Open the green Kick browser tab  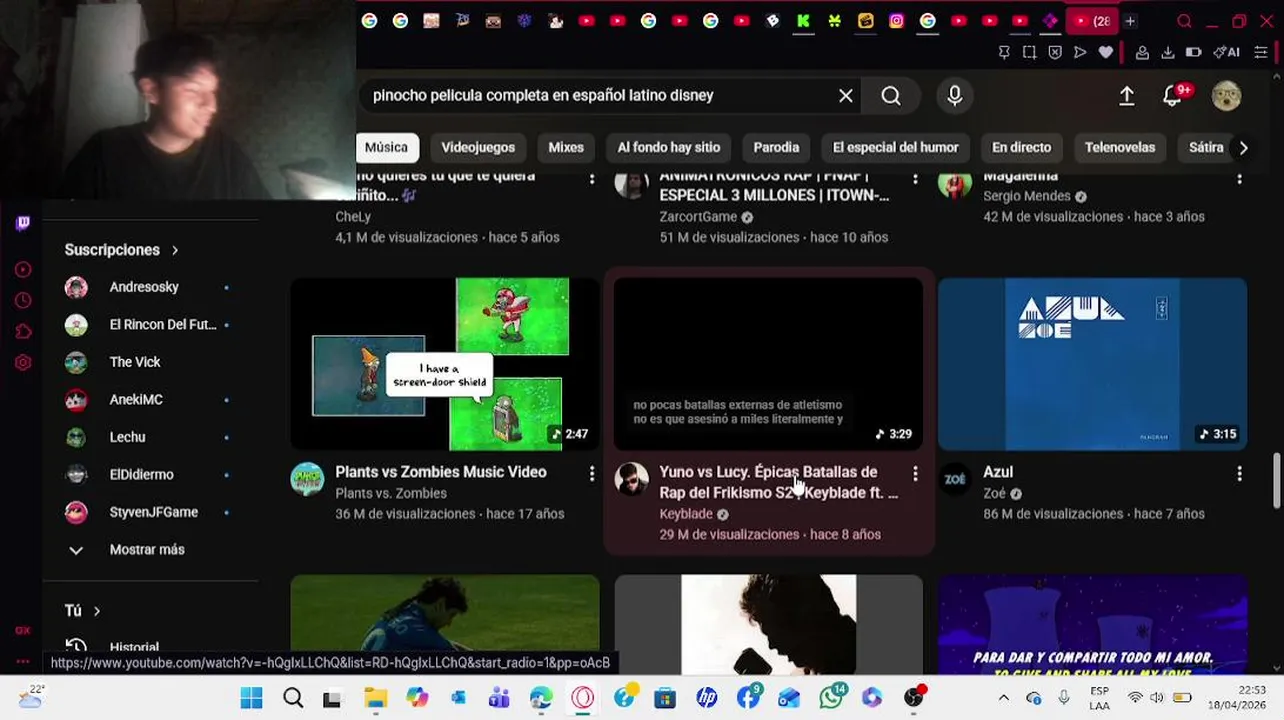pos(803,21)
